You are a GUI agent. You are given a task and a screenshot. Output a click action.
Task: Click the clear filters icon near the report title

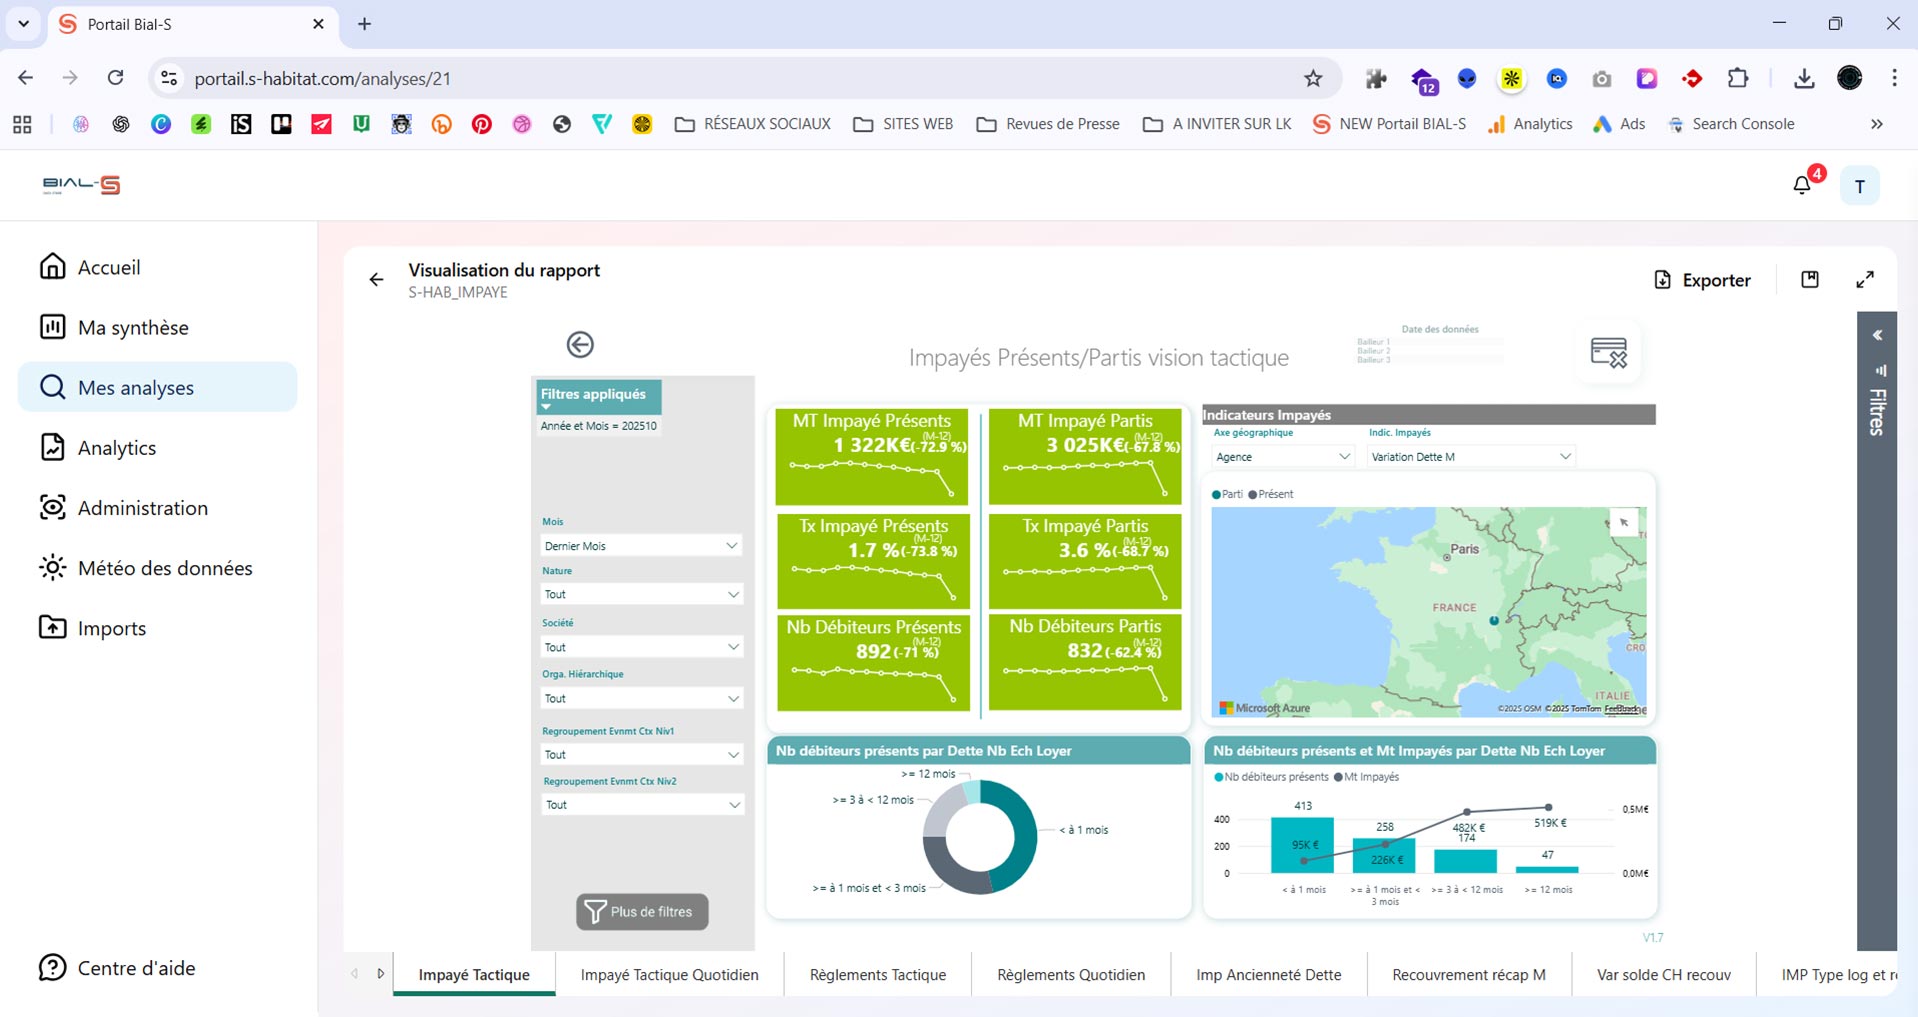point(1608,353)
